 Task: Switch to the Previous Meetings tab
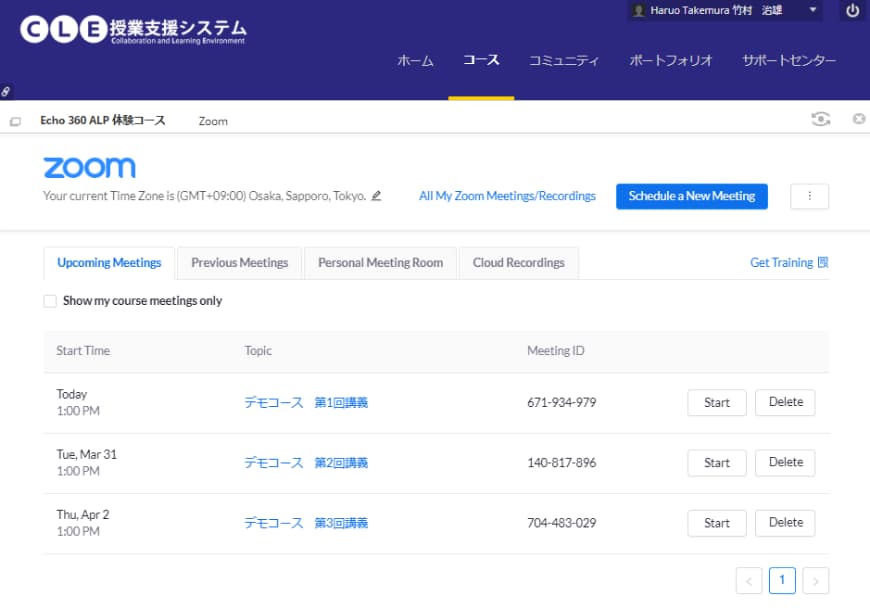240,263
